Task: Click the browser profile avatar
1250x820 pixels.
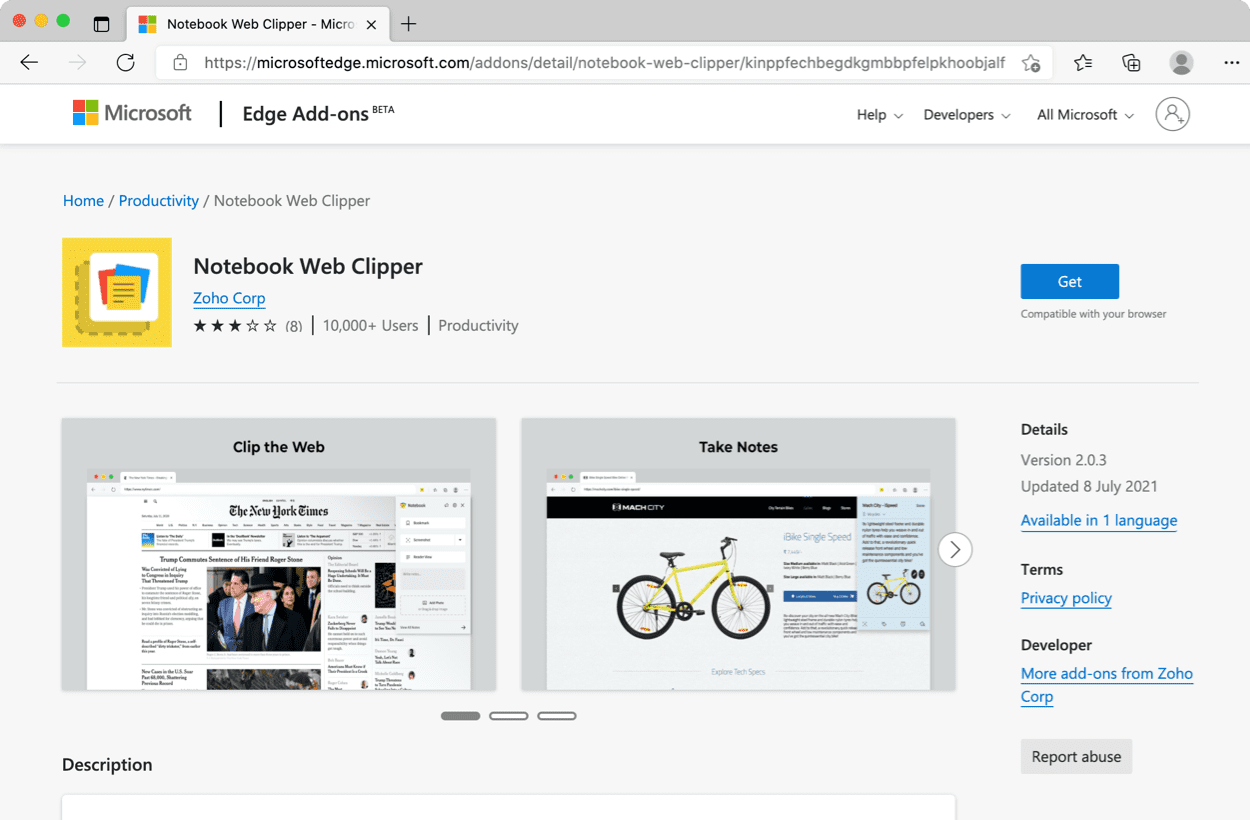Action: 1181,62
